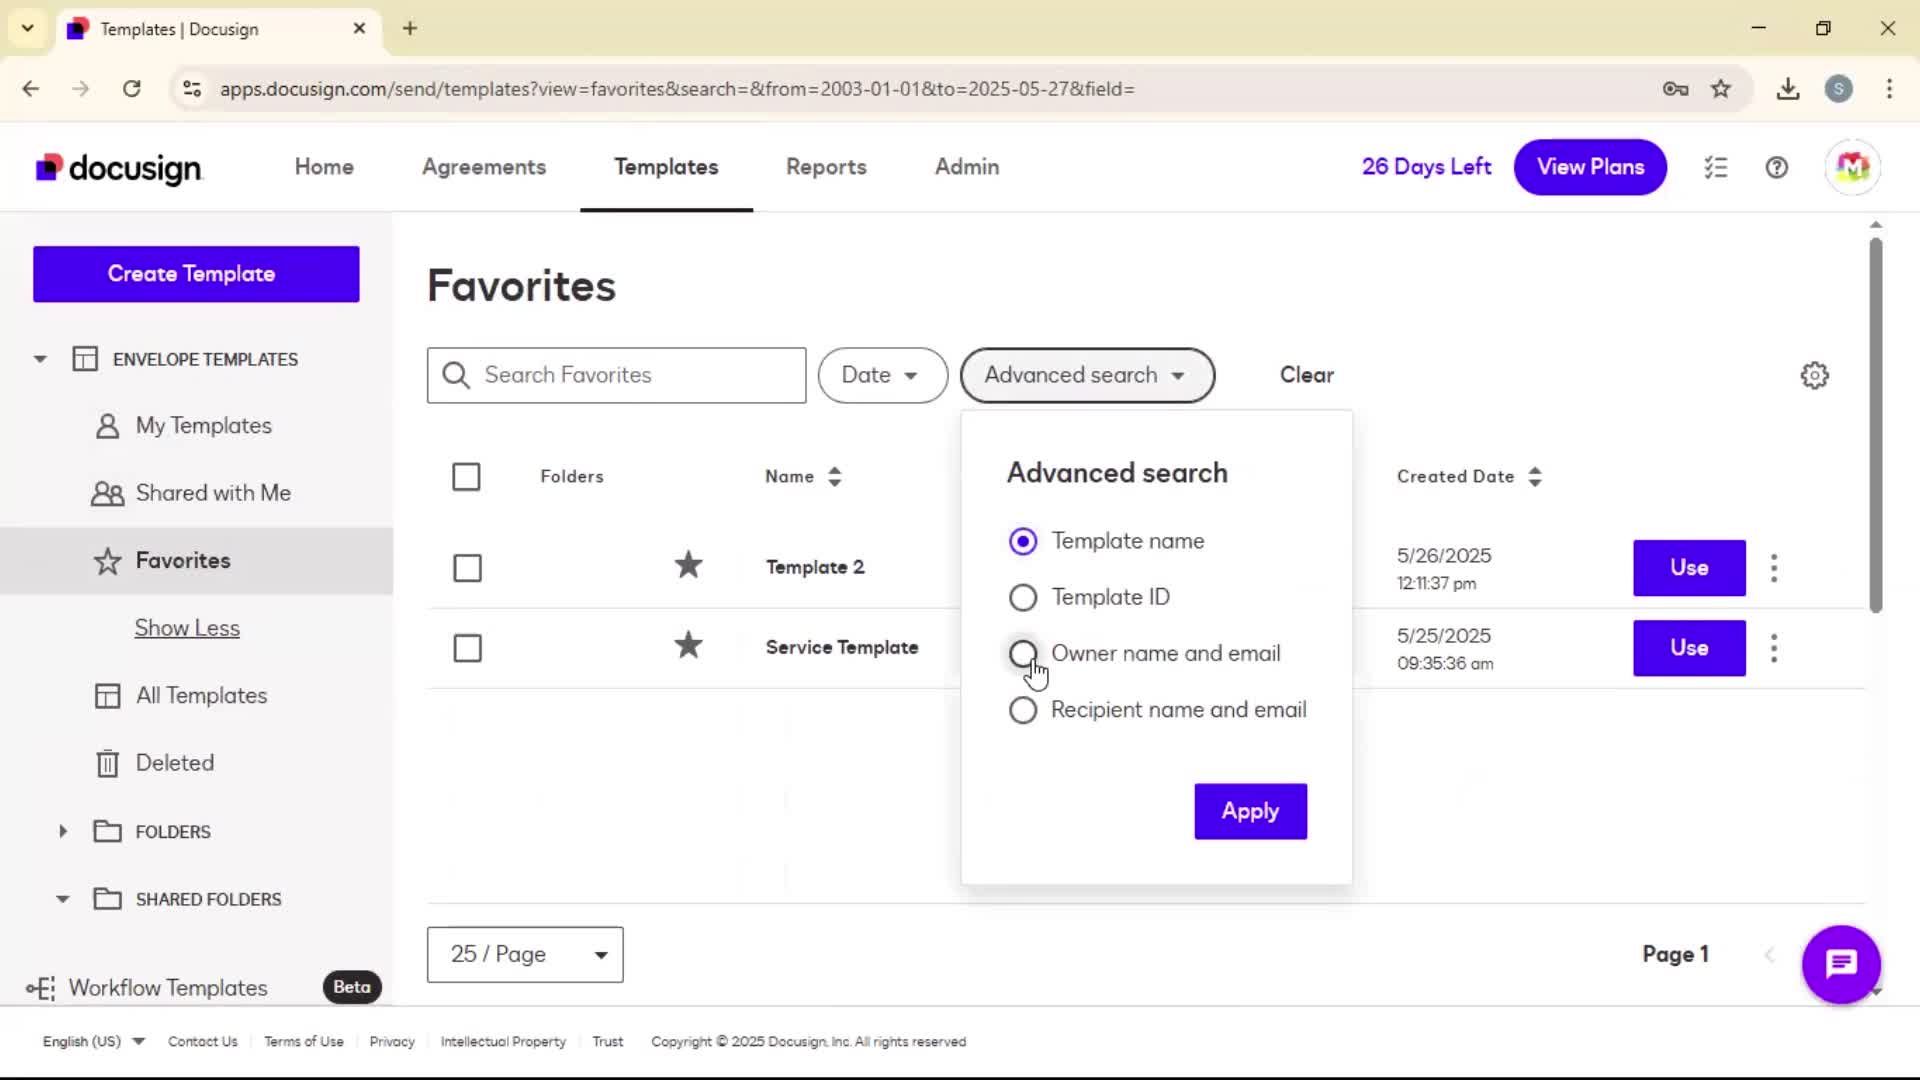1920x1080 pixels.
Task: Click the table settings gear icon
Action: tap(1814, 375)
